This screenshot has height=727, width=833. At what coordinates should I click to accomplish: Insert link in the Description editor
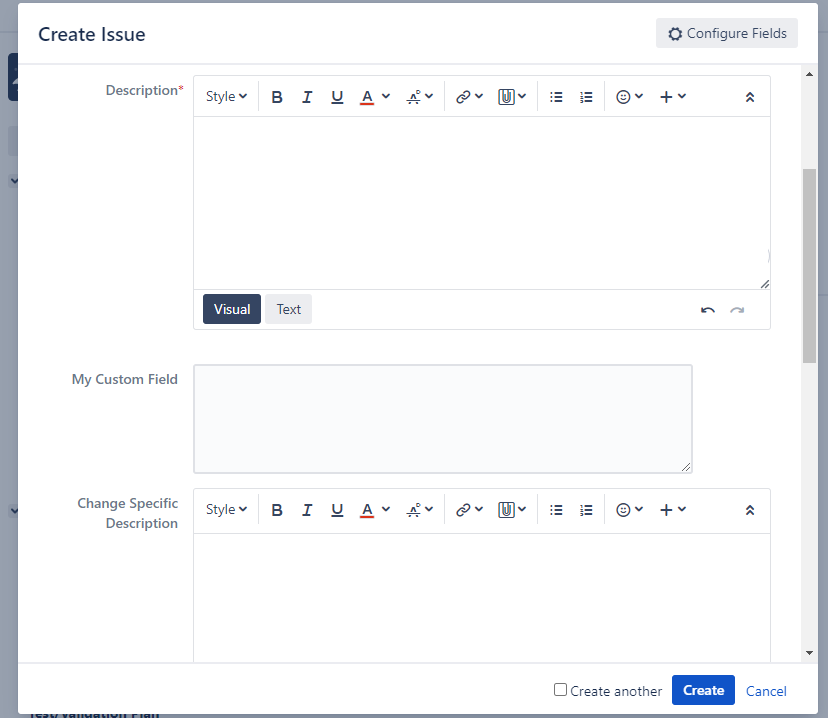pyautogui.click(x=469, y=97)
